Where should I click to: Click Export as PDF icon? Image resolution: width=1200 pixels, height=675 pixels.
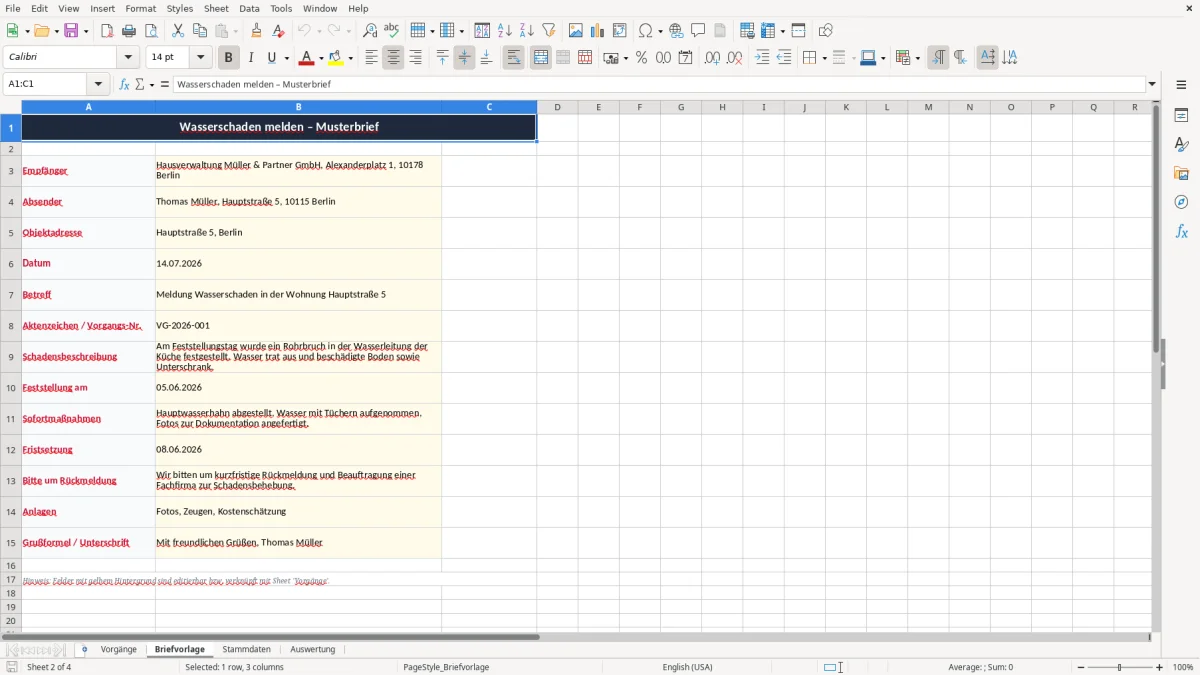tap(107, 31)
